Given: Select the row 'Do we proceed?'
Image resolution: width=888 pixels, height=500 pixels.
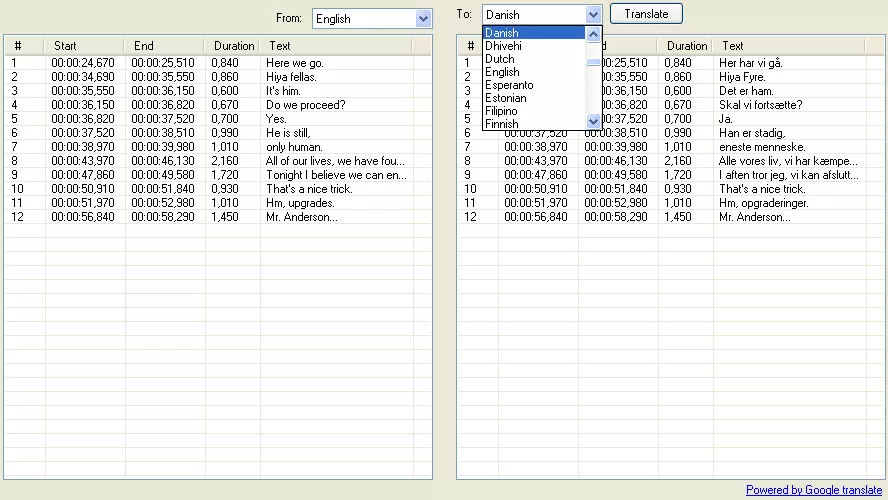Looking at the screenshot, I should (x=306, y=105).
